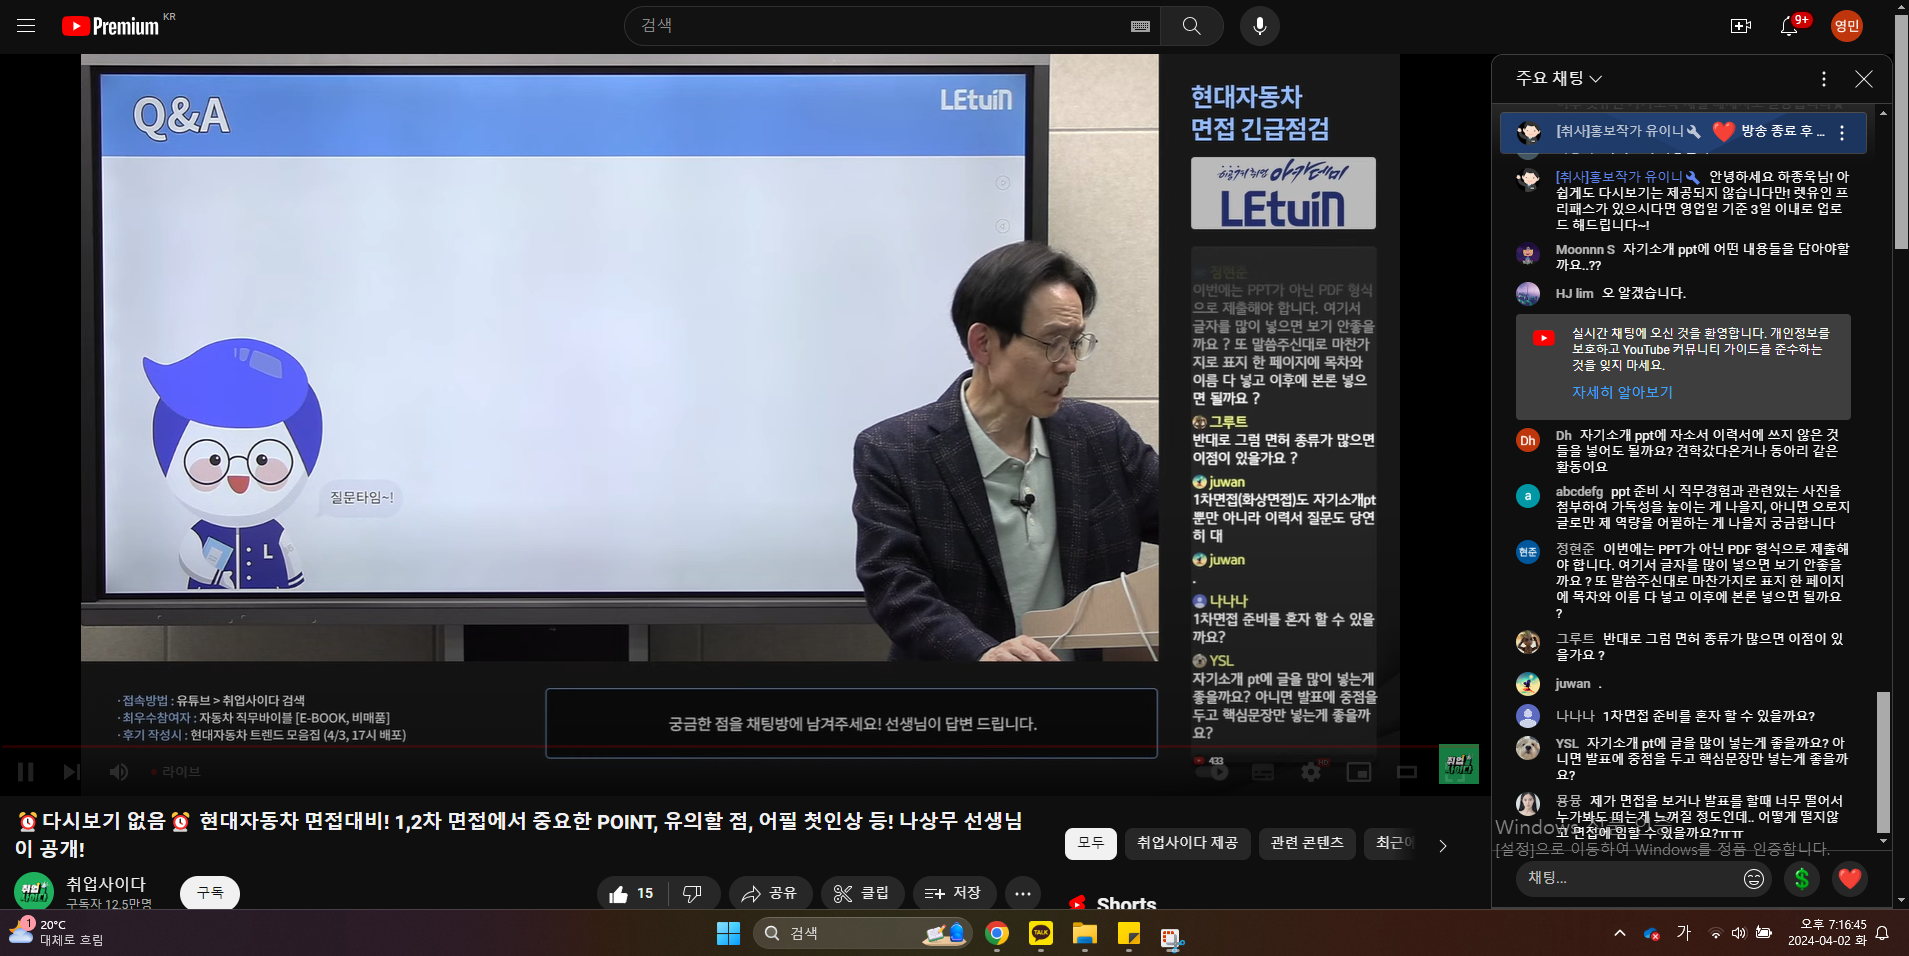Toggle the Korean IME 가 indicator

1684,932
